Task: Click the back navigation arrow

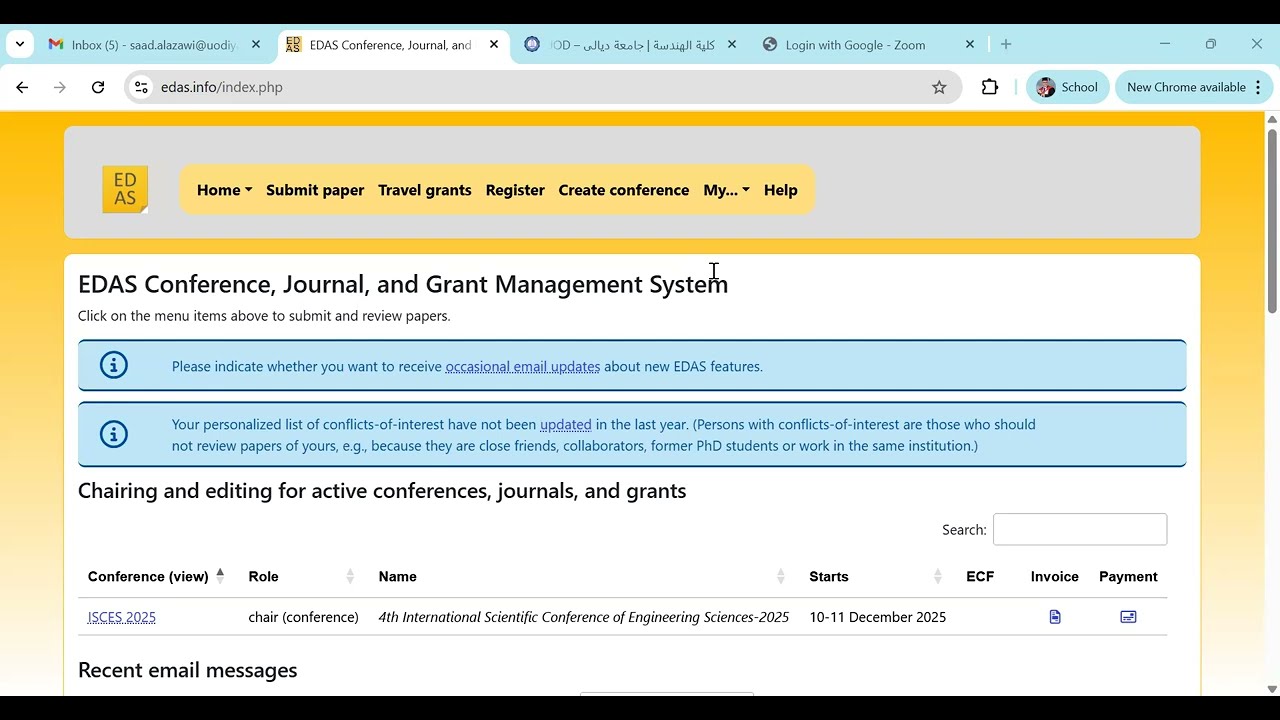Action: [x=22, y=87]
